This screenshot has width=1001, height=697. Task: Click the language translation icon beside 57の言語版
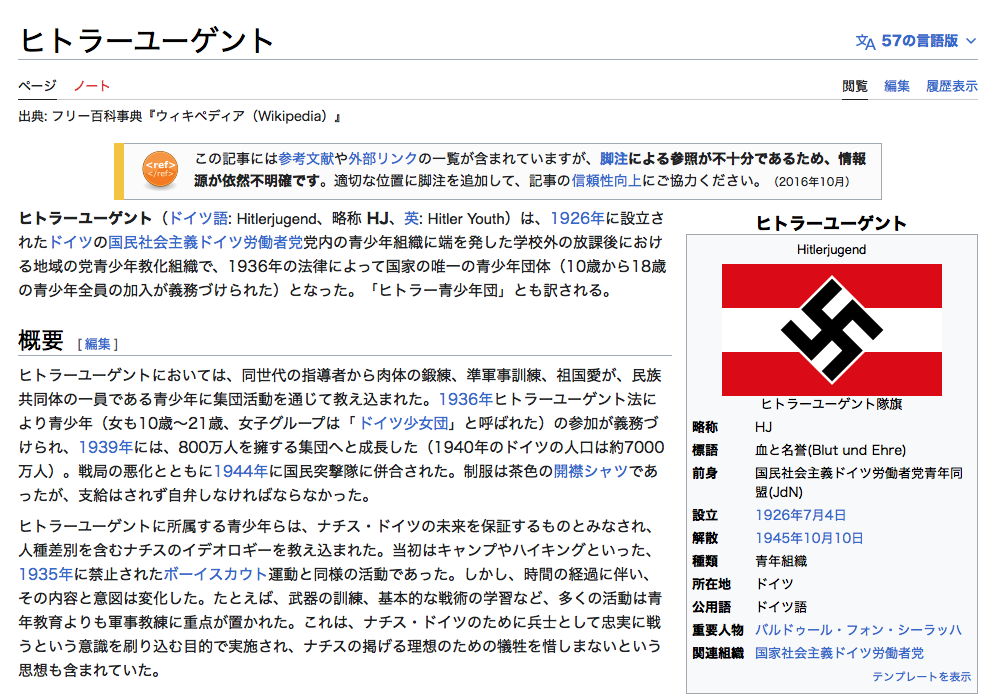tap(865, 42)
